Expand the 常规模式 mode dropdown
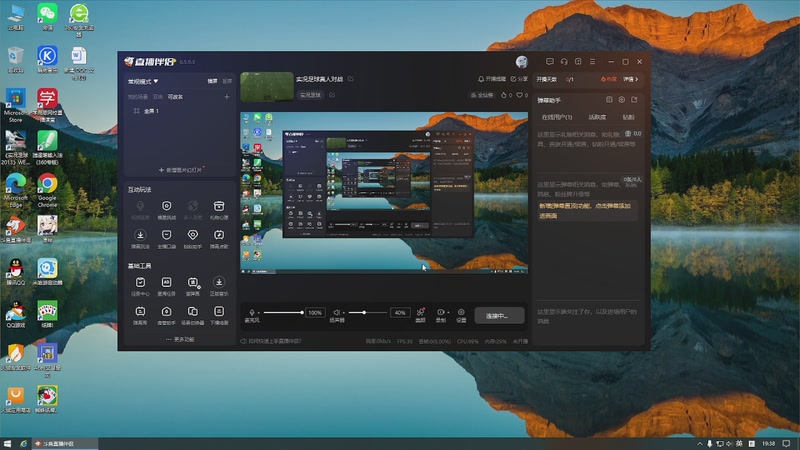Image resolution: width=800 pixels, height=450 pixels. (x=143, y=81)
